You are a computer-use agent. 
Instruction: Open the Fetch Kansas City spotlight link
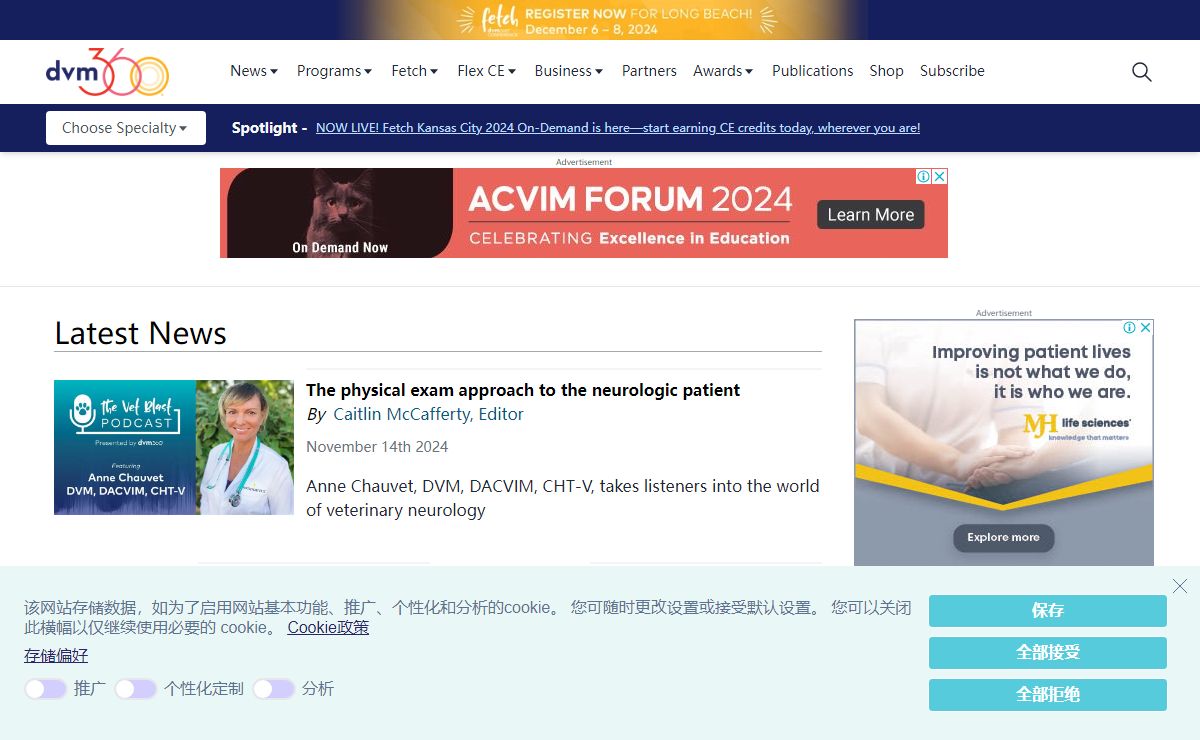(618, 128)
